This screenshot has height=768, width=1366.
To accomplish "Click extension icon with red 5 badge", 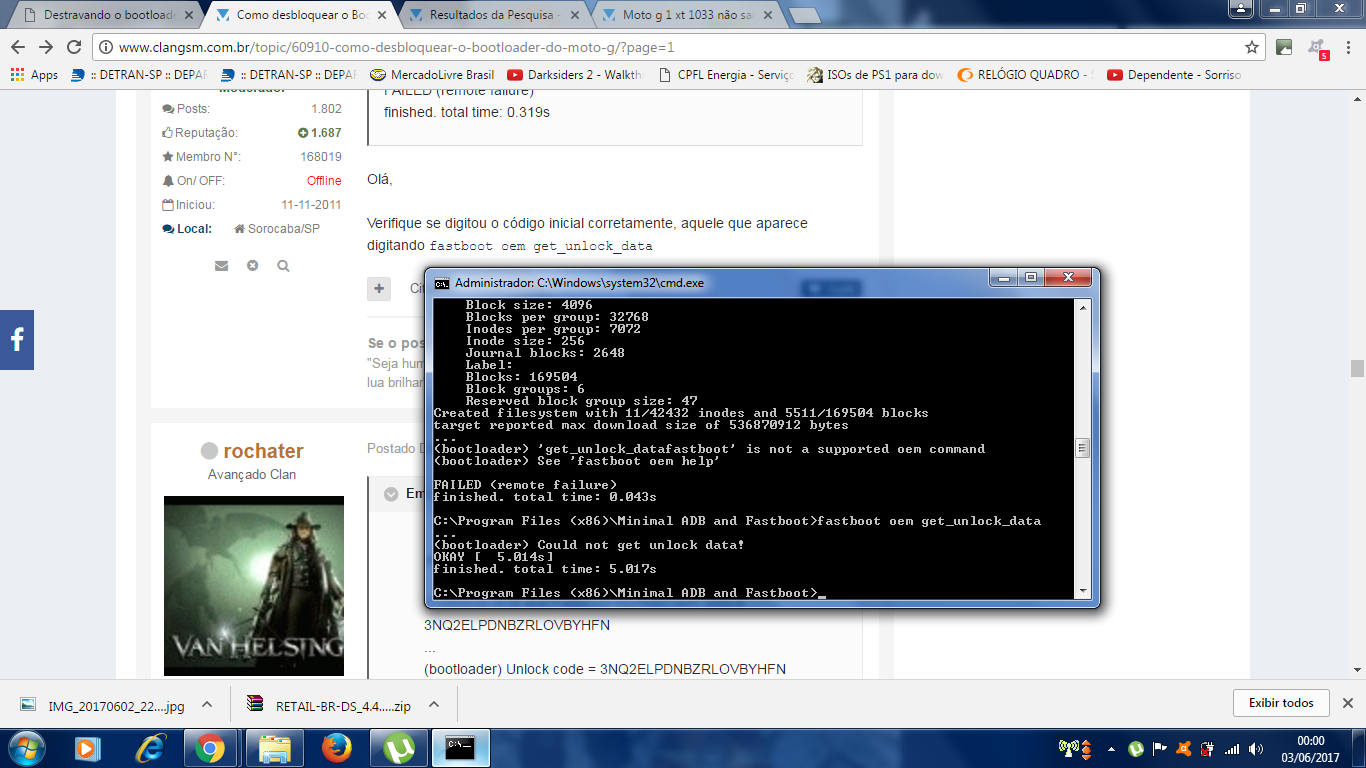I will 1317,47.
